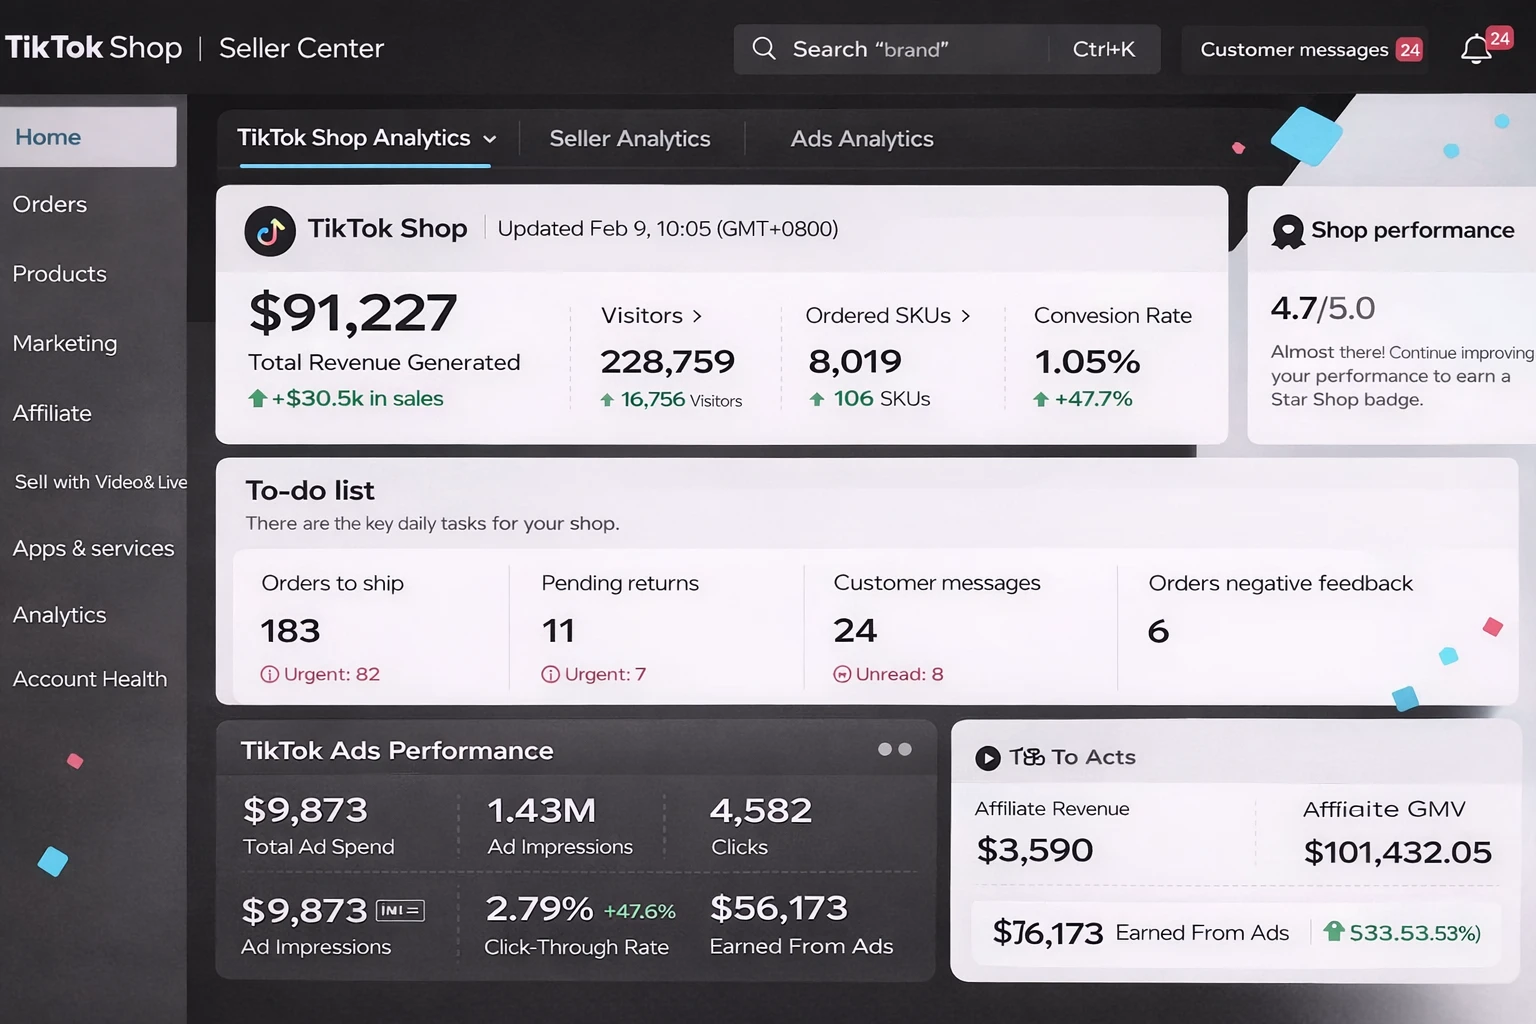This screenshot has height=1024, width=1536.
Task: Click the 4,582 Clicks value
Action: coord(761,810)
